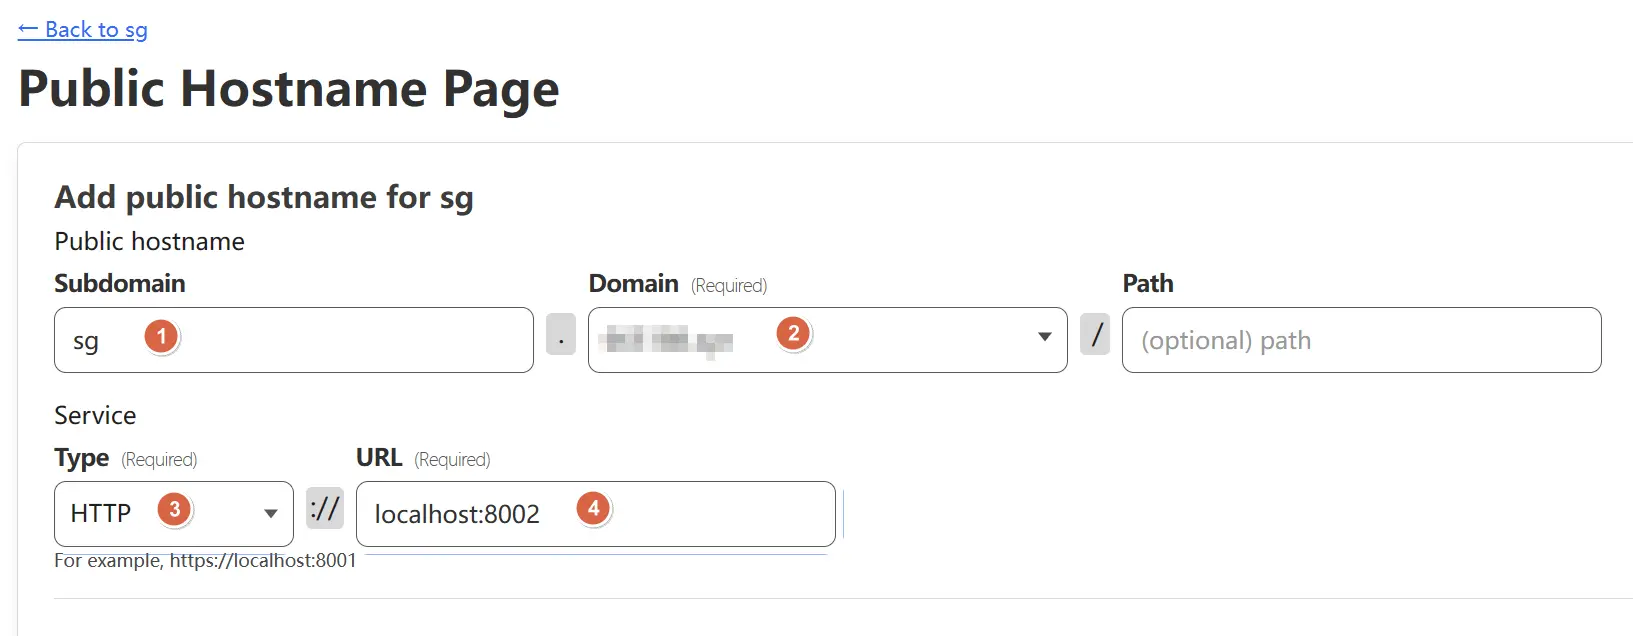Click the Public Hostname Page heading
Image resolution: width=1633 pixels, height=636 pixels.
pyautogui.click(x=289, y=89)
